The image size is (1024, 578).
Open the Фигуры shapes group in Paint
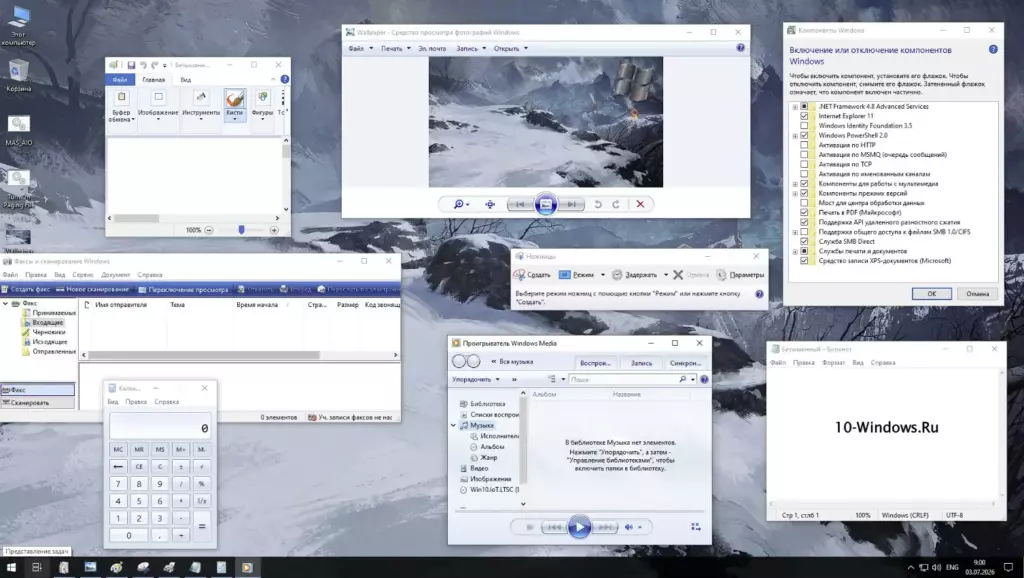coord(263,105)
